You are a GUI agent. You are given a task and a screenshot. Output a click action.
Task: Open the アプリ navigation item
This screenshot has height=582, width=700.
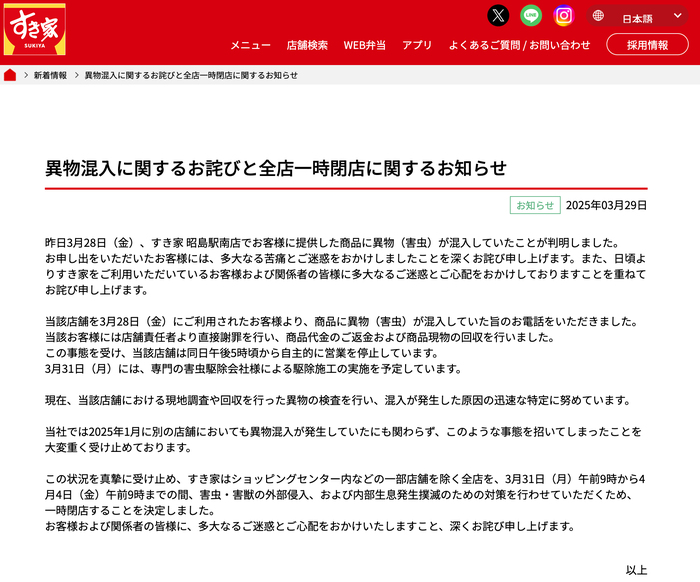(417, 45)
